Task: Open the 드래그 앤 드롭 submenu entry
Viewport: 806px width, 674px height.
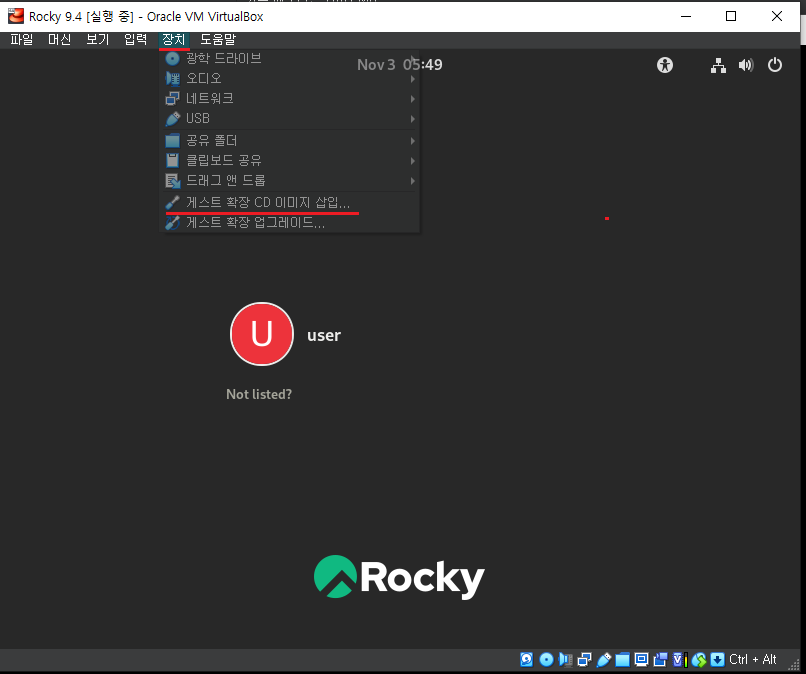Action: (x=290, y=181)
